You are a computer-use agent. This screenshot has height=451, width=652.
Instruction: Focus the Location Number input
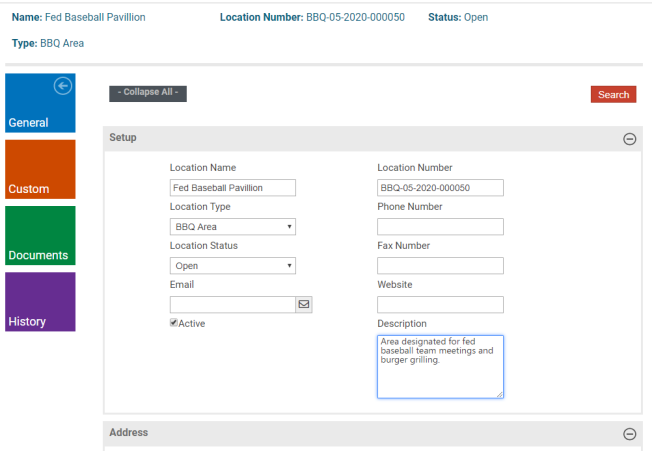[440, 188]
